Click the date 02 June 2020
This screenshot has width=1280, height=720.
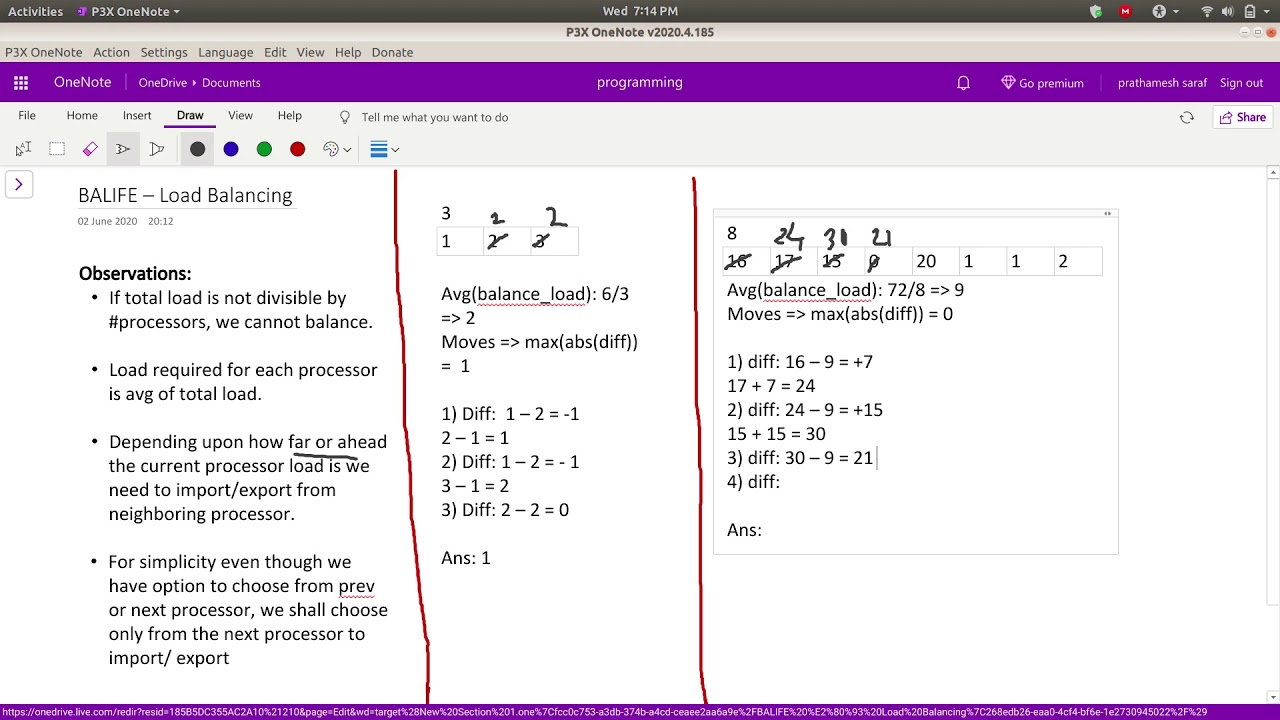point(107,221)
